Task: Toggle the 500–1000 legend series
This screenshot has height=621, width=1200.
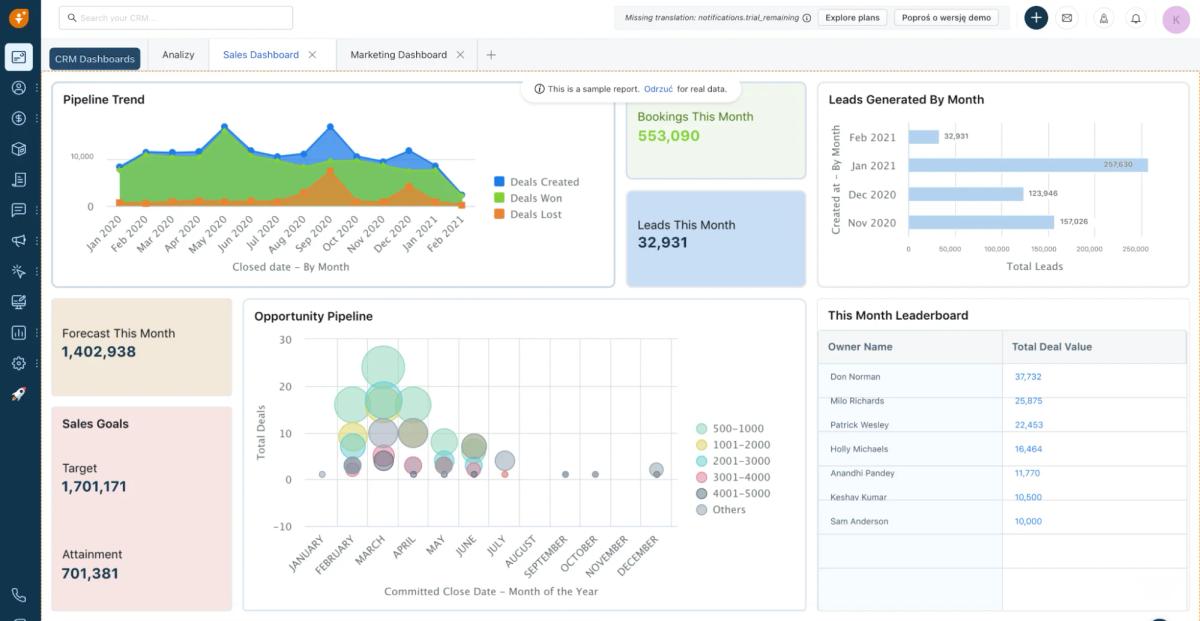Action: (729, 429)
